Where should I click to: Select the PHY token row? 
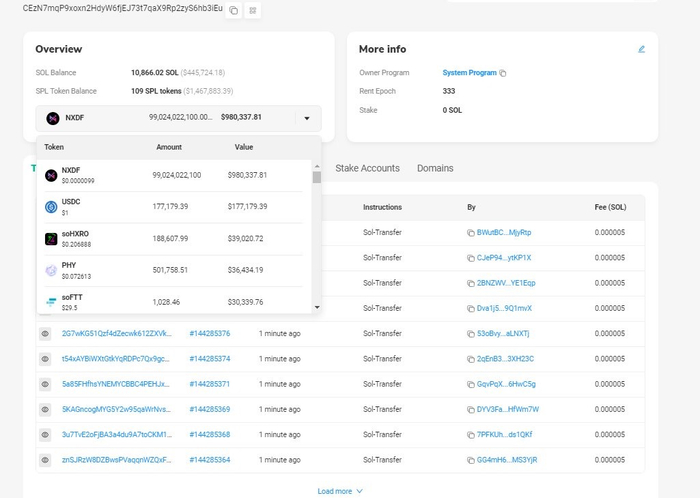pyautogui.click(x=175, y=270)
